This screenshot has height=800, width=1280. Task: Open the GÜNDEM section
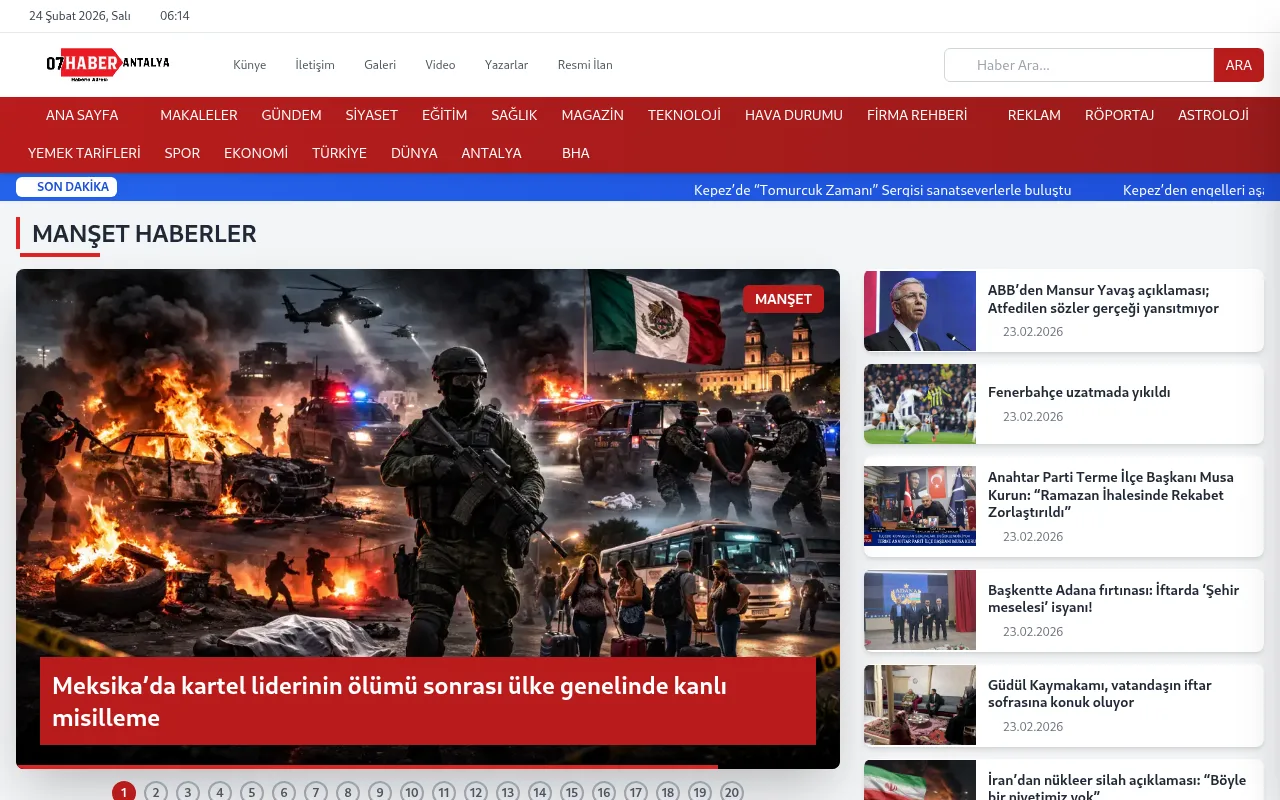click(x=291, y=115)
